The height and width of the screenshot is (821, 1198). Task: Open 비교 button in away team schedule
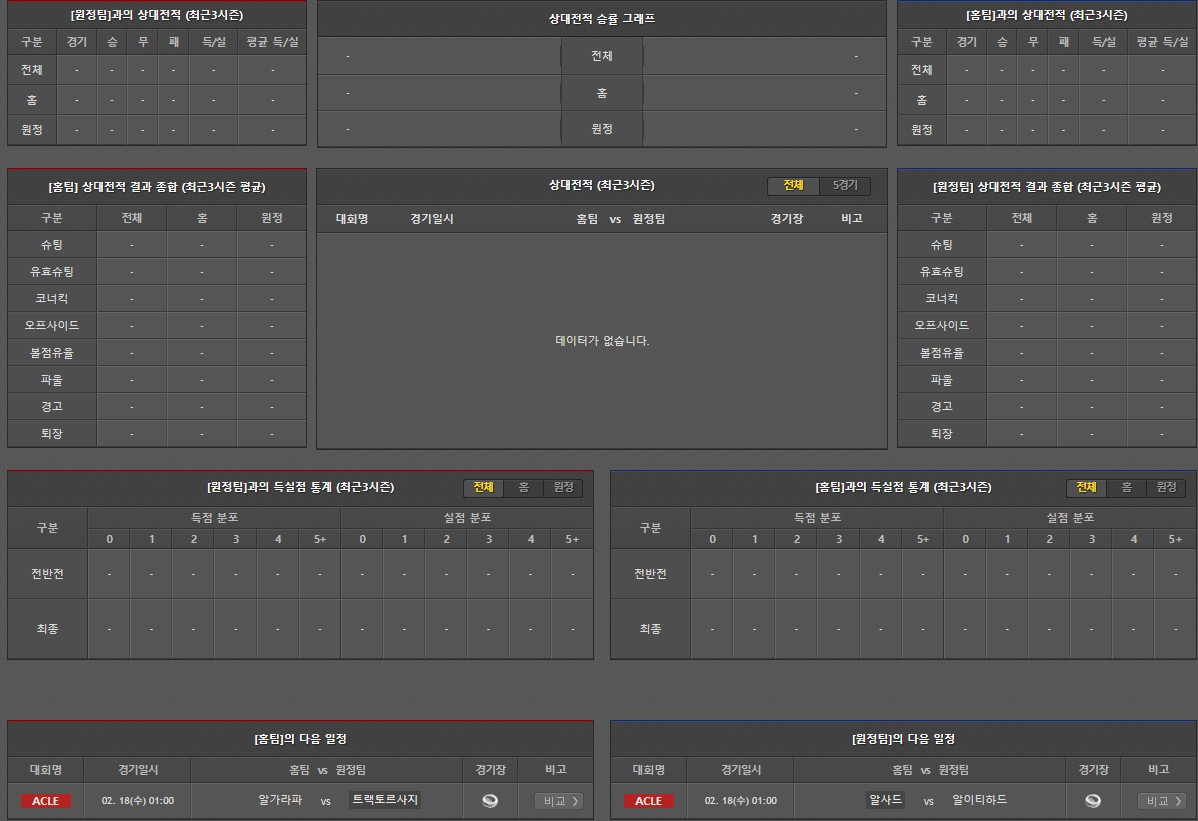point(1161,801)
